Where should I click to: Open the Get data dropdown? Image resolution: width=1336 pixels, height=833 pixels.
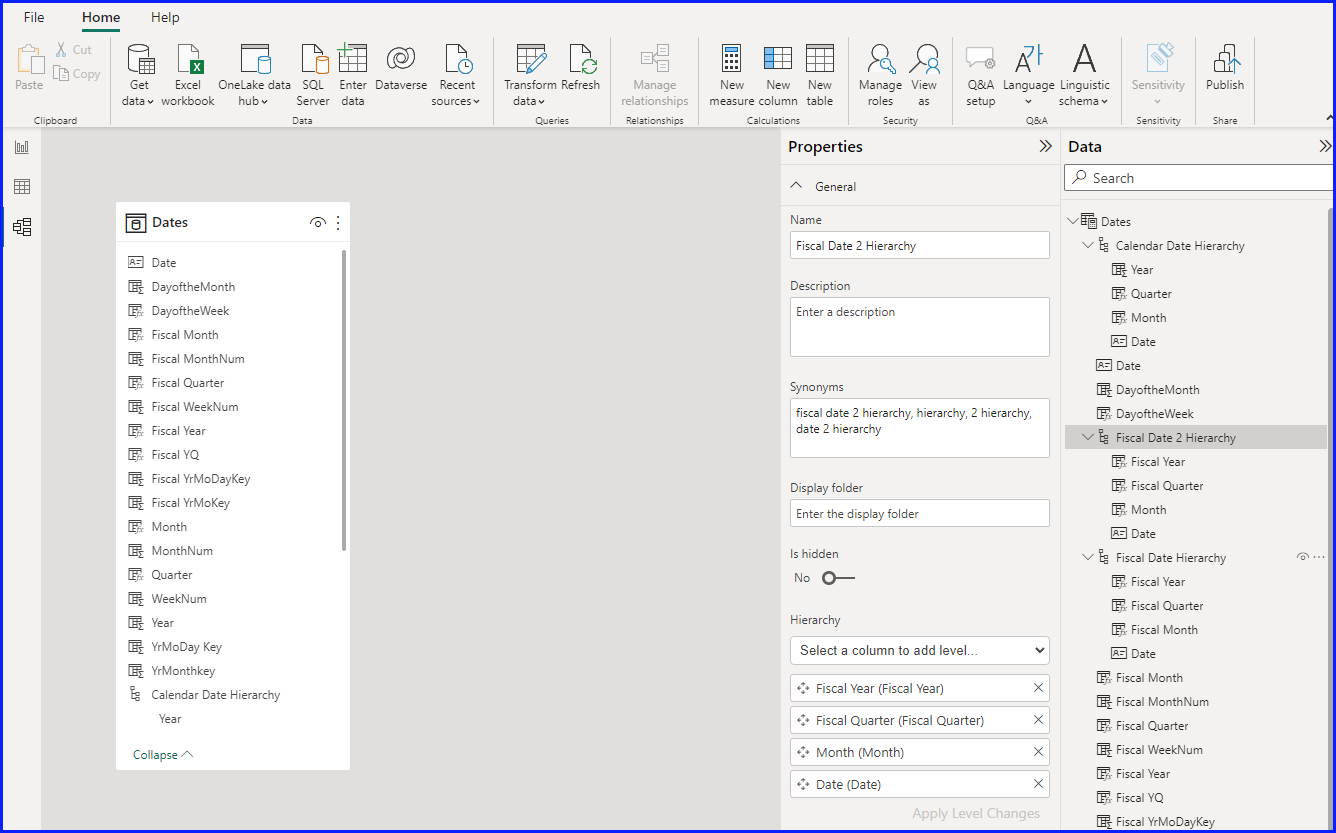pyautogui.click(x=139, y=76)
